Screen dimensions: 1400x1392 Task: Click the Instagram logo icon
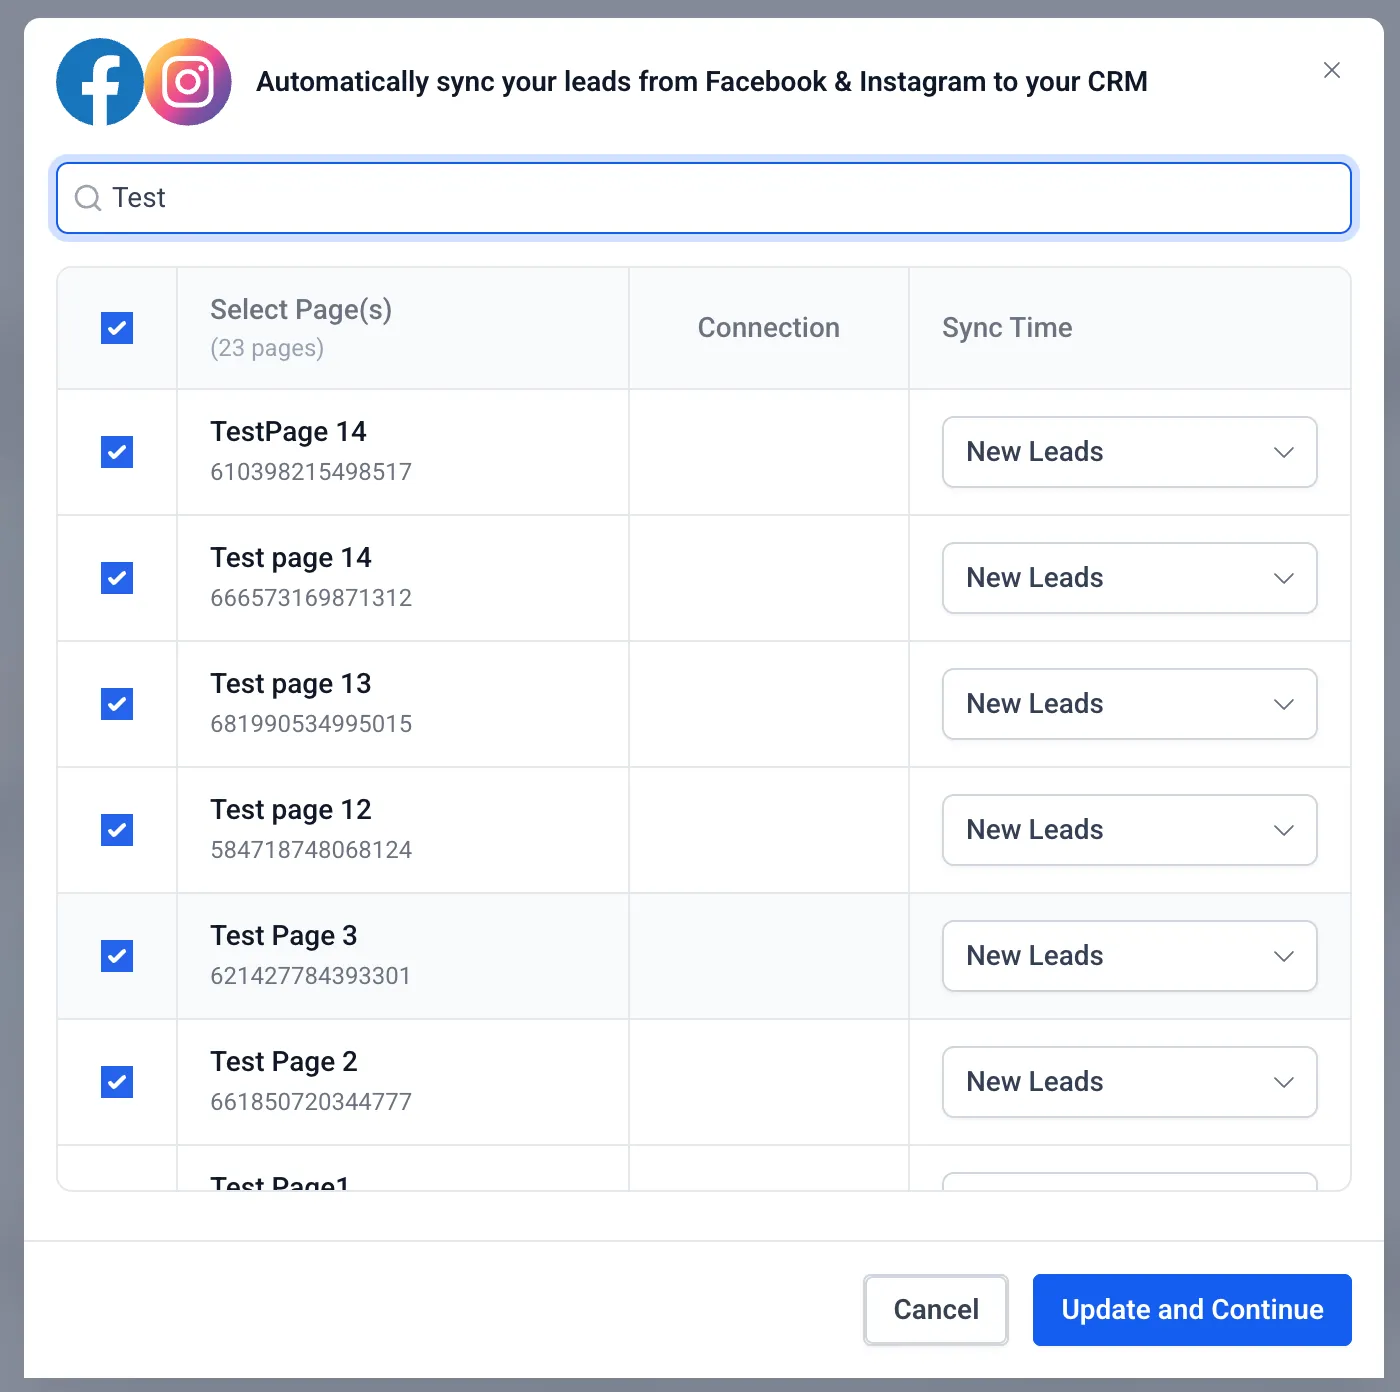pyautogui.click(x=188, y=82)
